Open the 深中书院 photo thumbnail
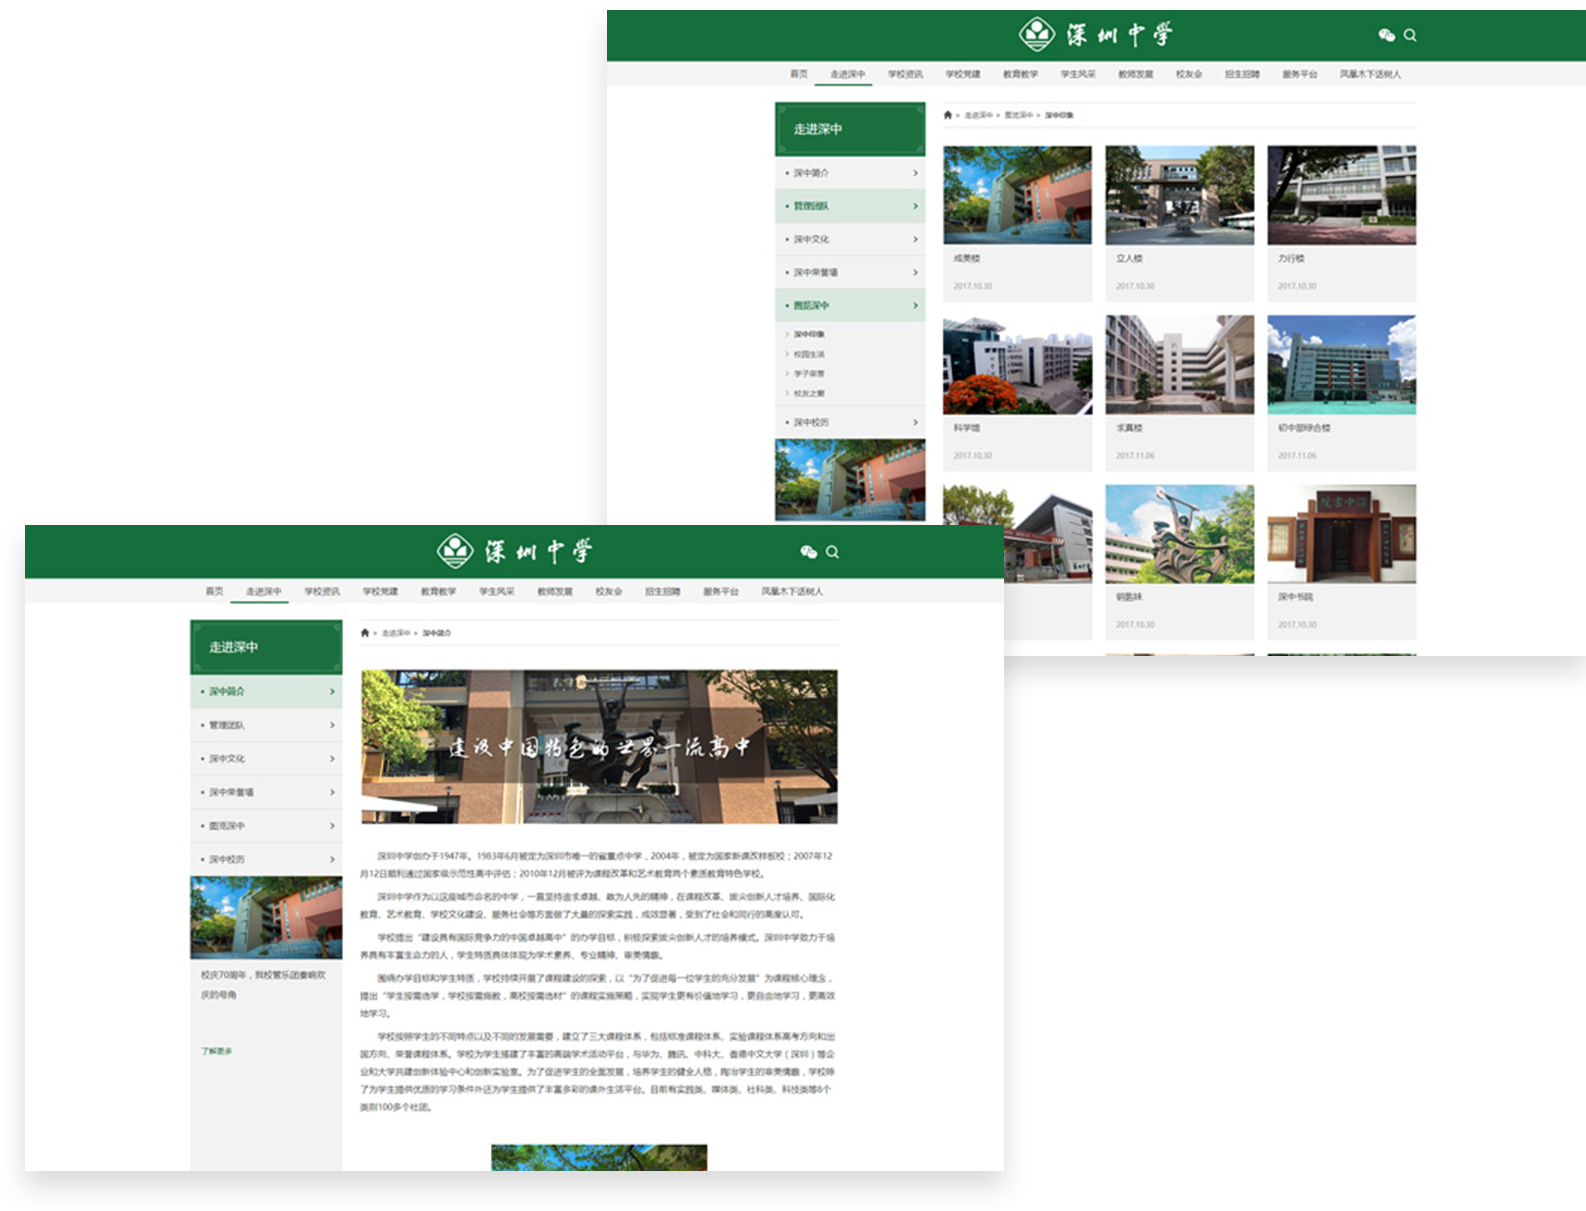1586x1211 pixels. point(1341,534)
